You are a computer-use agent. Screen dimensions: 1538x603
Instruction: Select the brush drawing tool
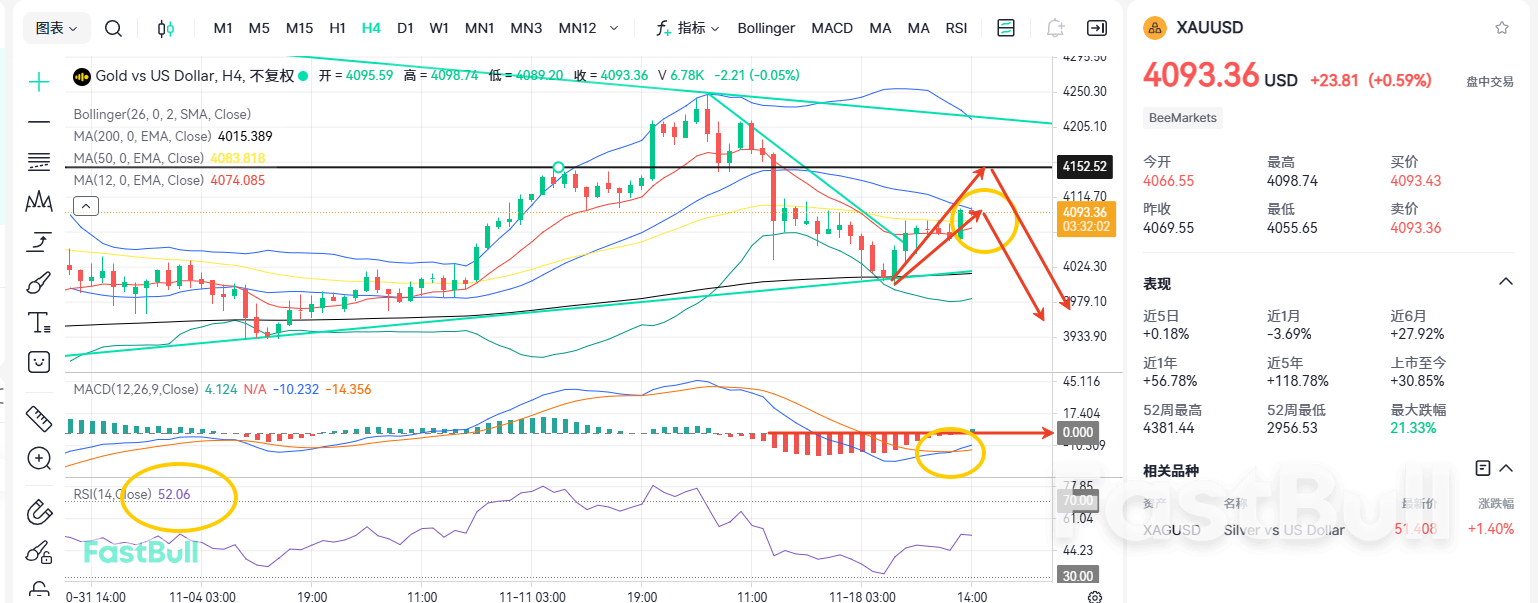pyautogui.click(x=39, y=282)
